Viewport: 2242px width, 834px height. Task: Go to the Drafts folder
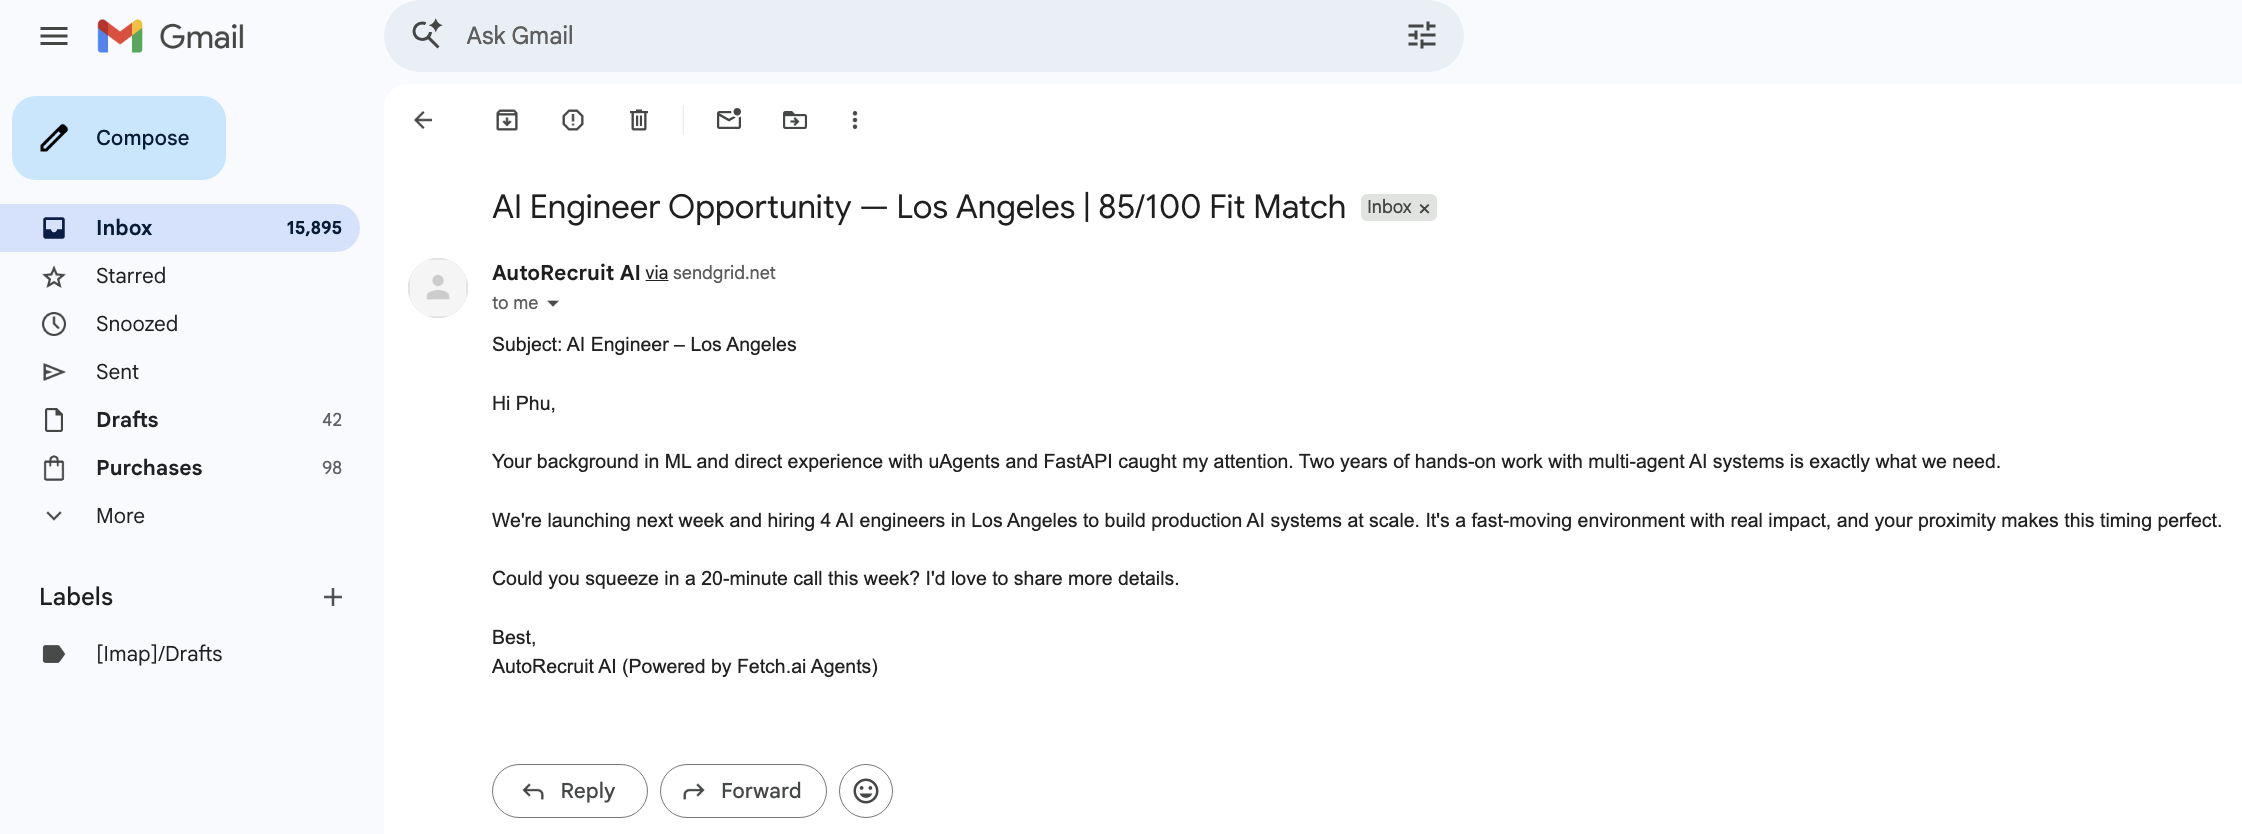pyautogui.click(x=127, y=420)
